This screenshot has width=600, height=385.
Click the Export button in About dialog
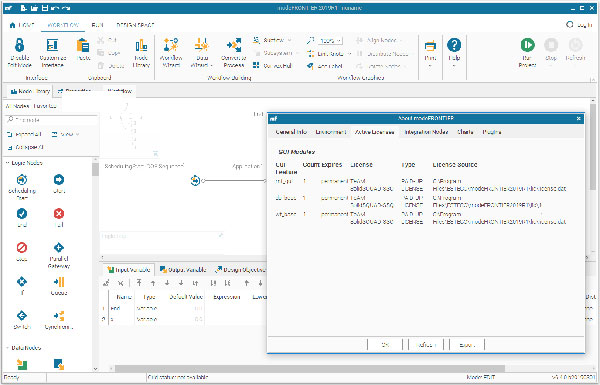coord(467,345)
